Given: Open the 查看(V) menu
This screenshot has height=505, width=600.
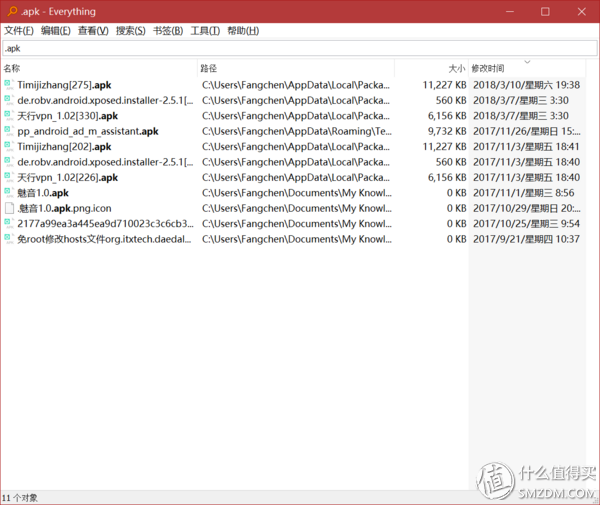Looking at the screenshot, I should coord(93,31).
